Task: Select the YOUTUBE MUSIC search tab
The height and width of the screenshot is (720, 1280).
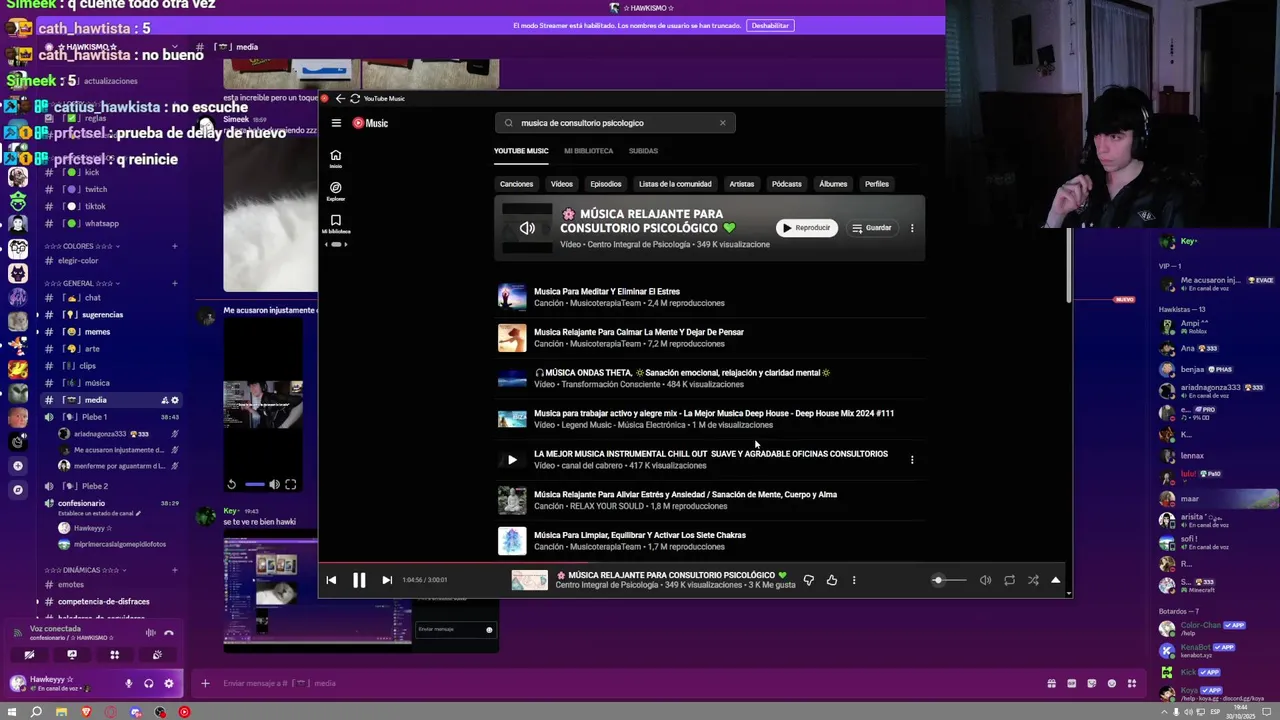Action: (521, 151)
